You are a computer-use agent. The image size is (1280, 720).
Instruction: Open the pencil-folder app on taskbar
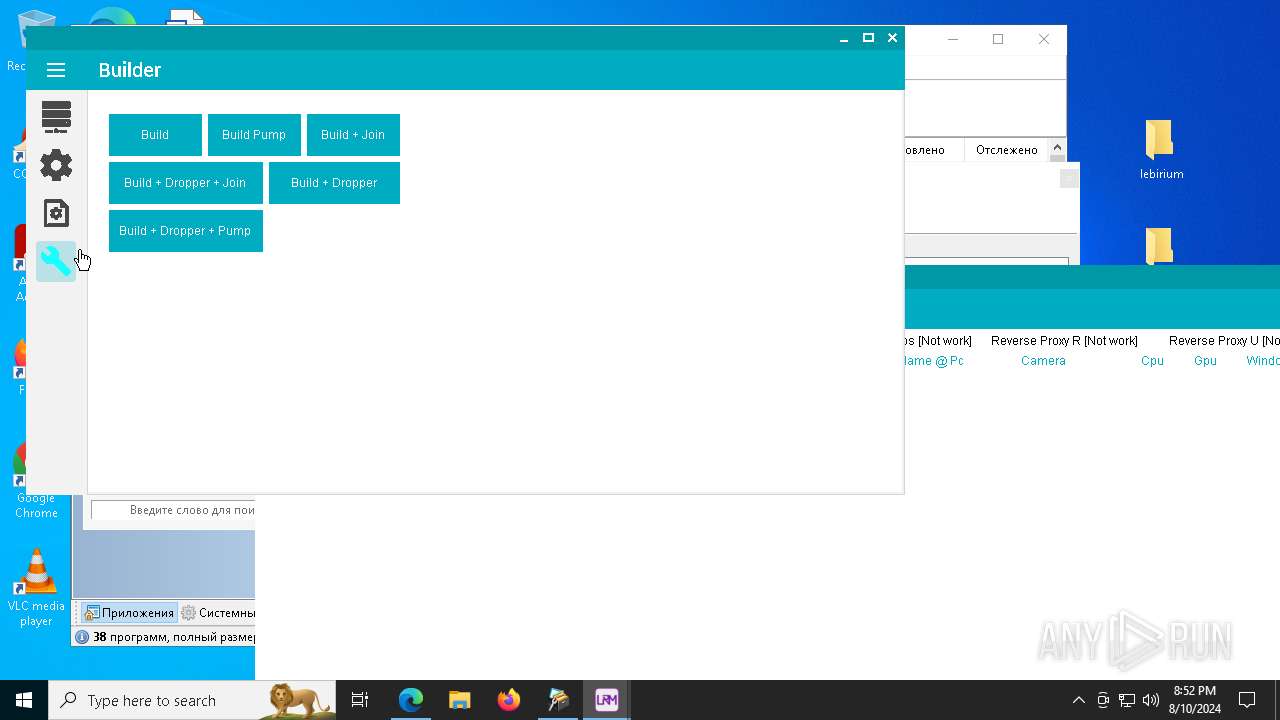(x=558, y=700)
